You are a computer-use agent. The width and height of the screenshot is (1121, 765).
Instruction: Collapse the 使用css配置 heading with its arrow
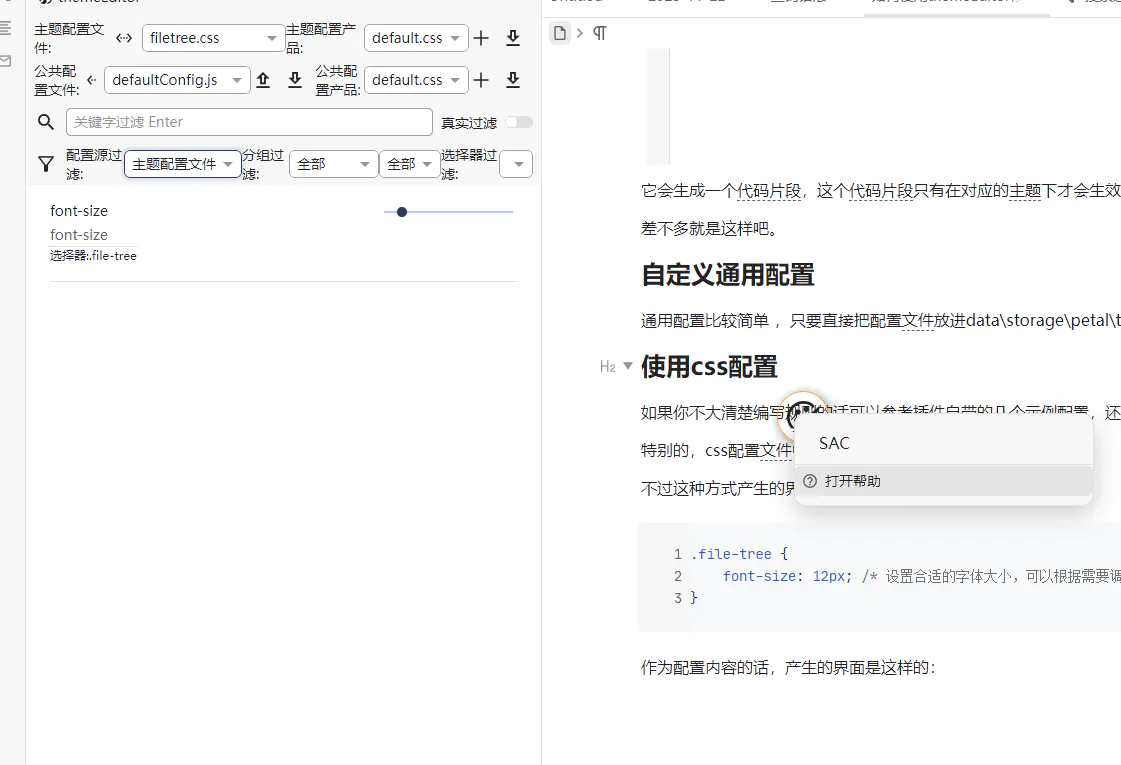click(628, 366)
